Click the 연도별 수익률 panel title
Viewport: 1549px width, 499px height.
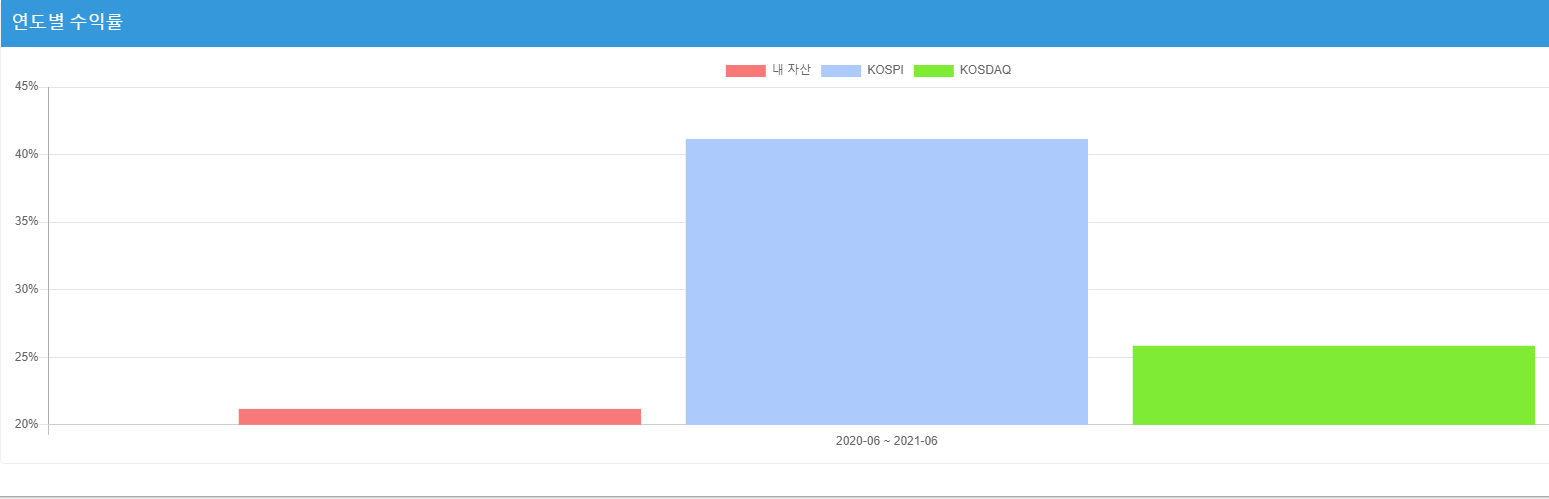tap(67, 22)
